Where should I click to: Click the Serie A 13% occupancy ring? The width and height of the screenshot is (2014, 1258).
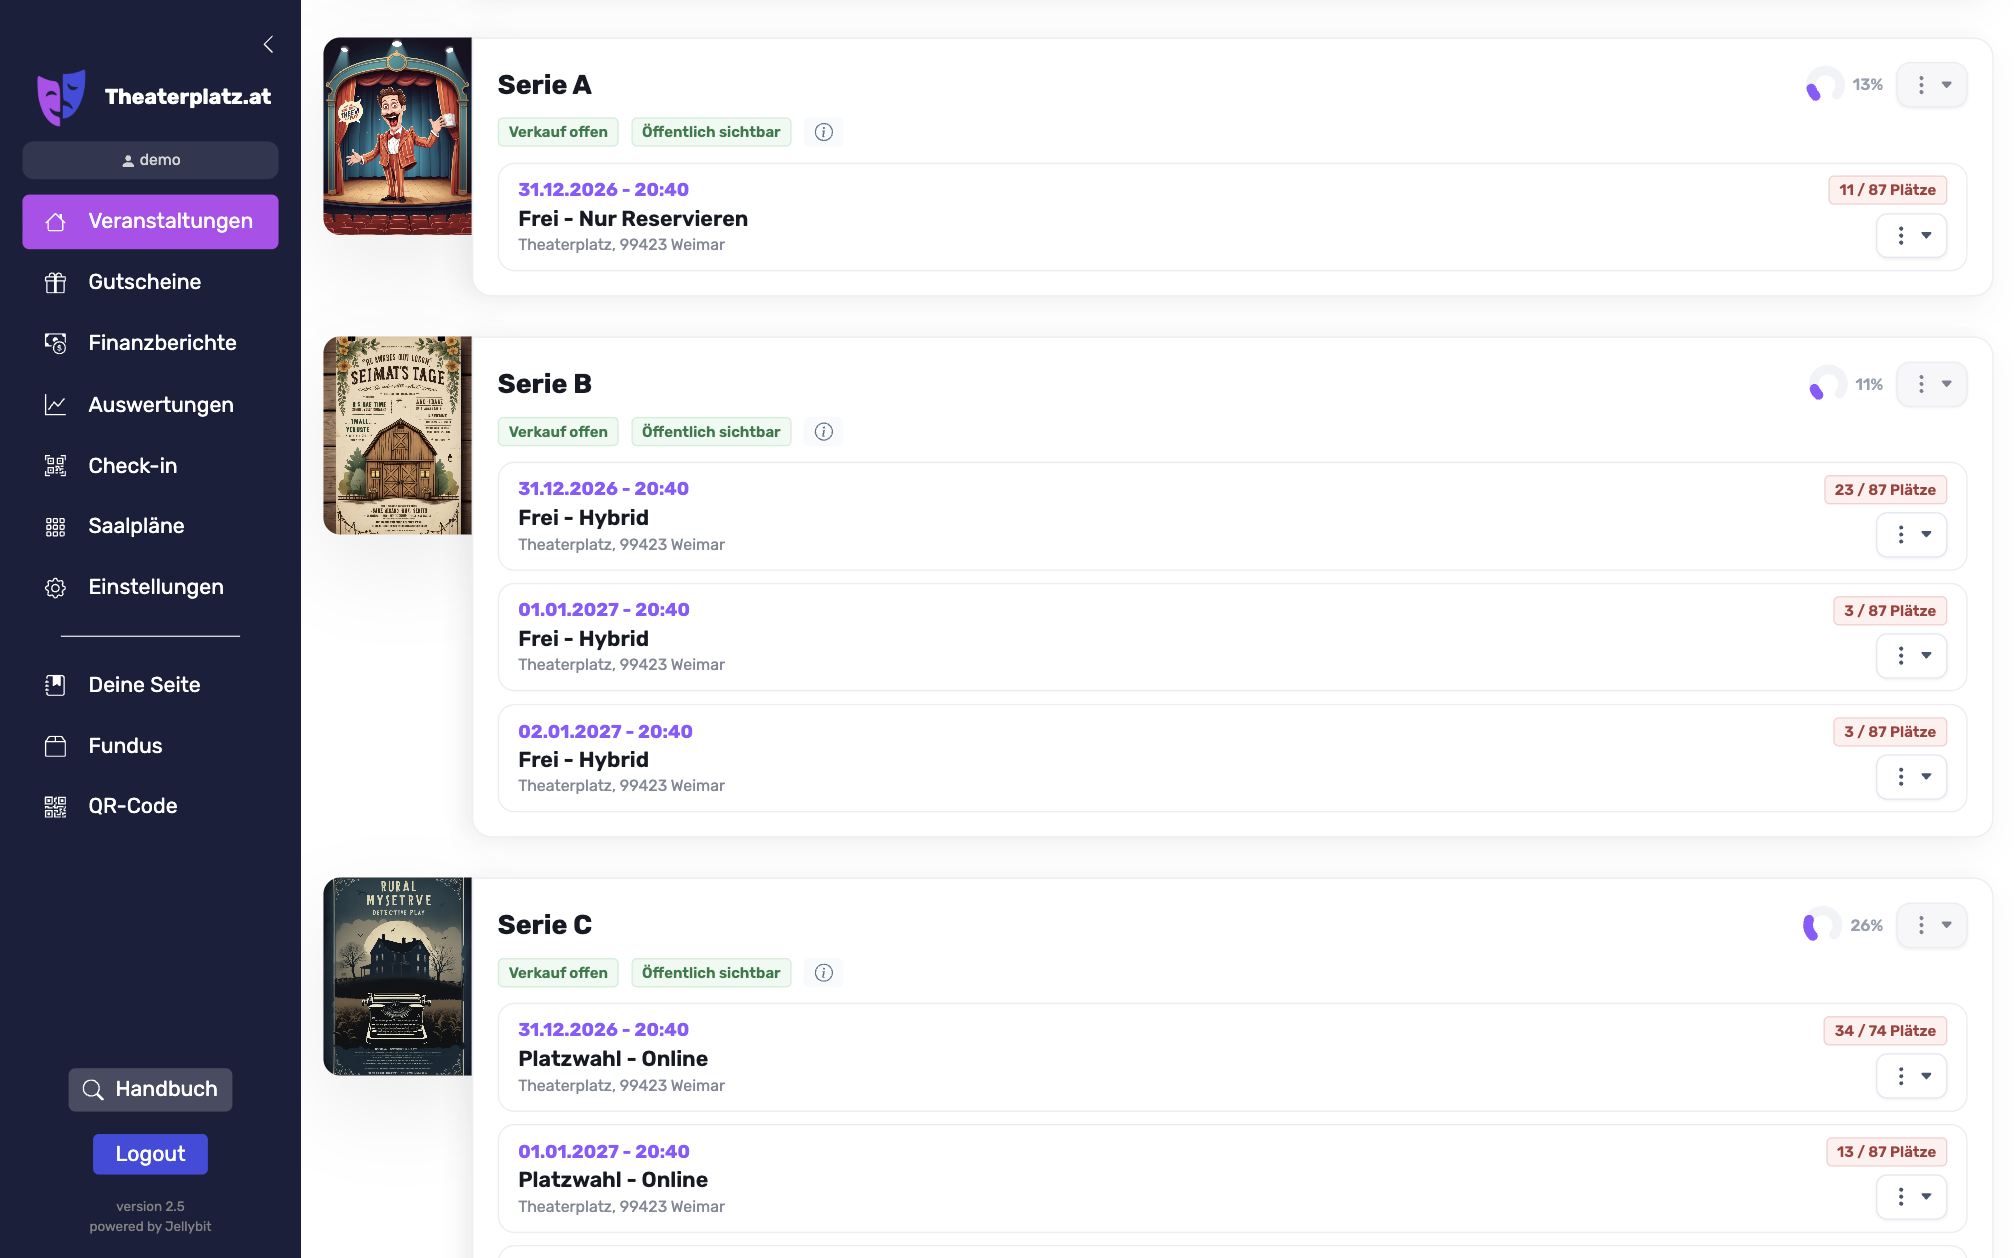click(x=1825, y=85)
